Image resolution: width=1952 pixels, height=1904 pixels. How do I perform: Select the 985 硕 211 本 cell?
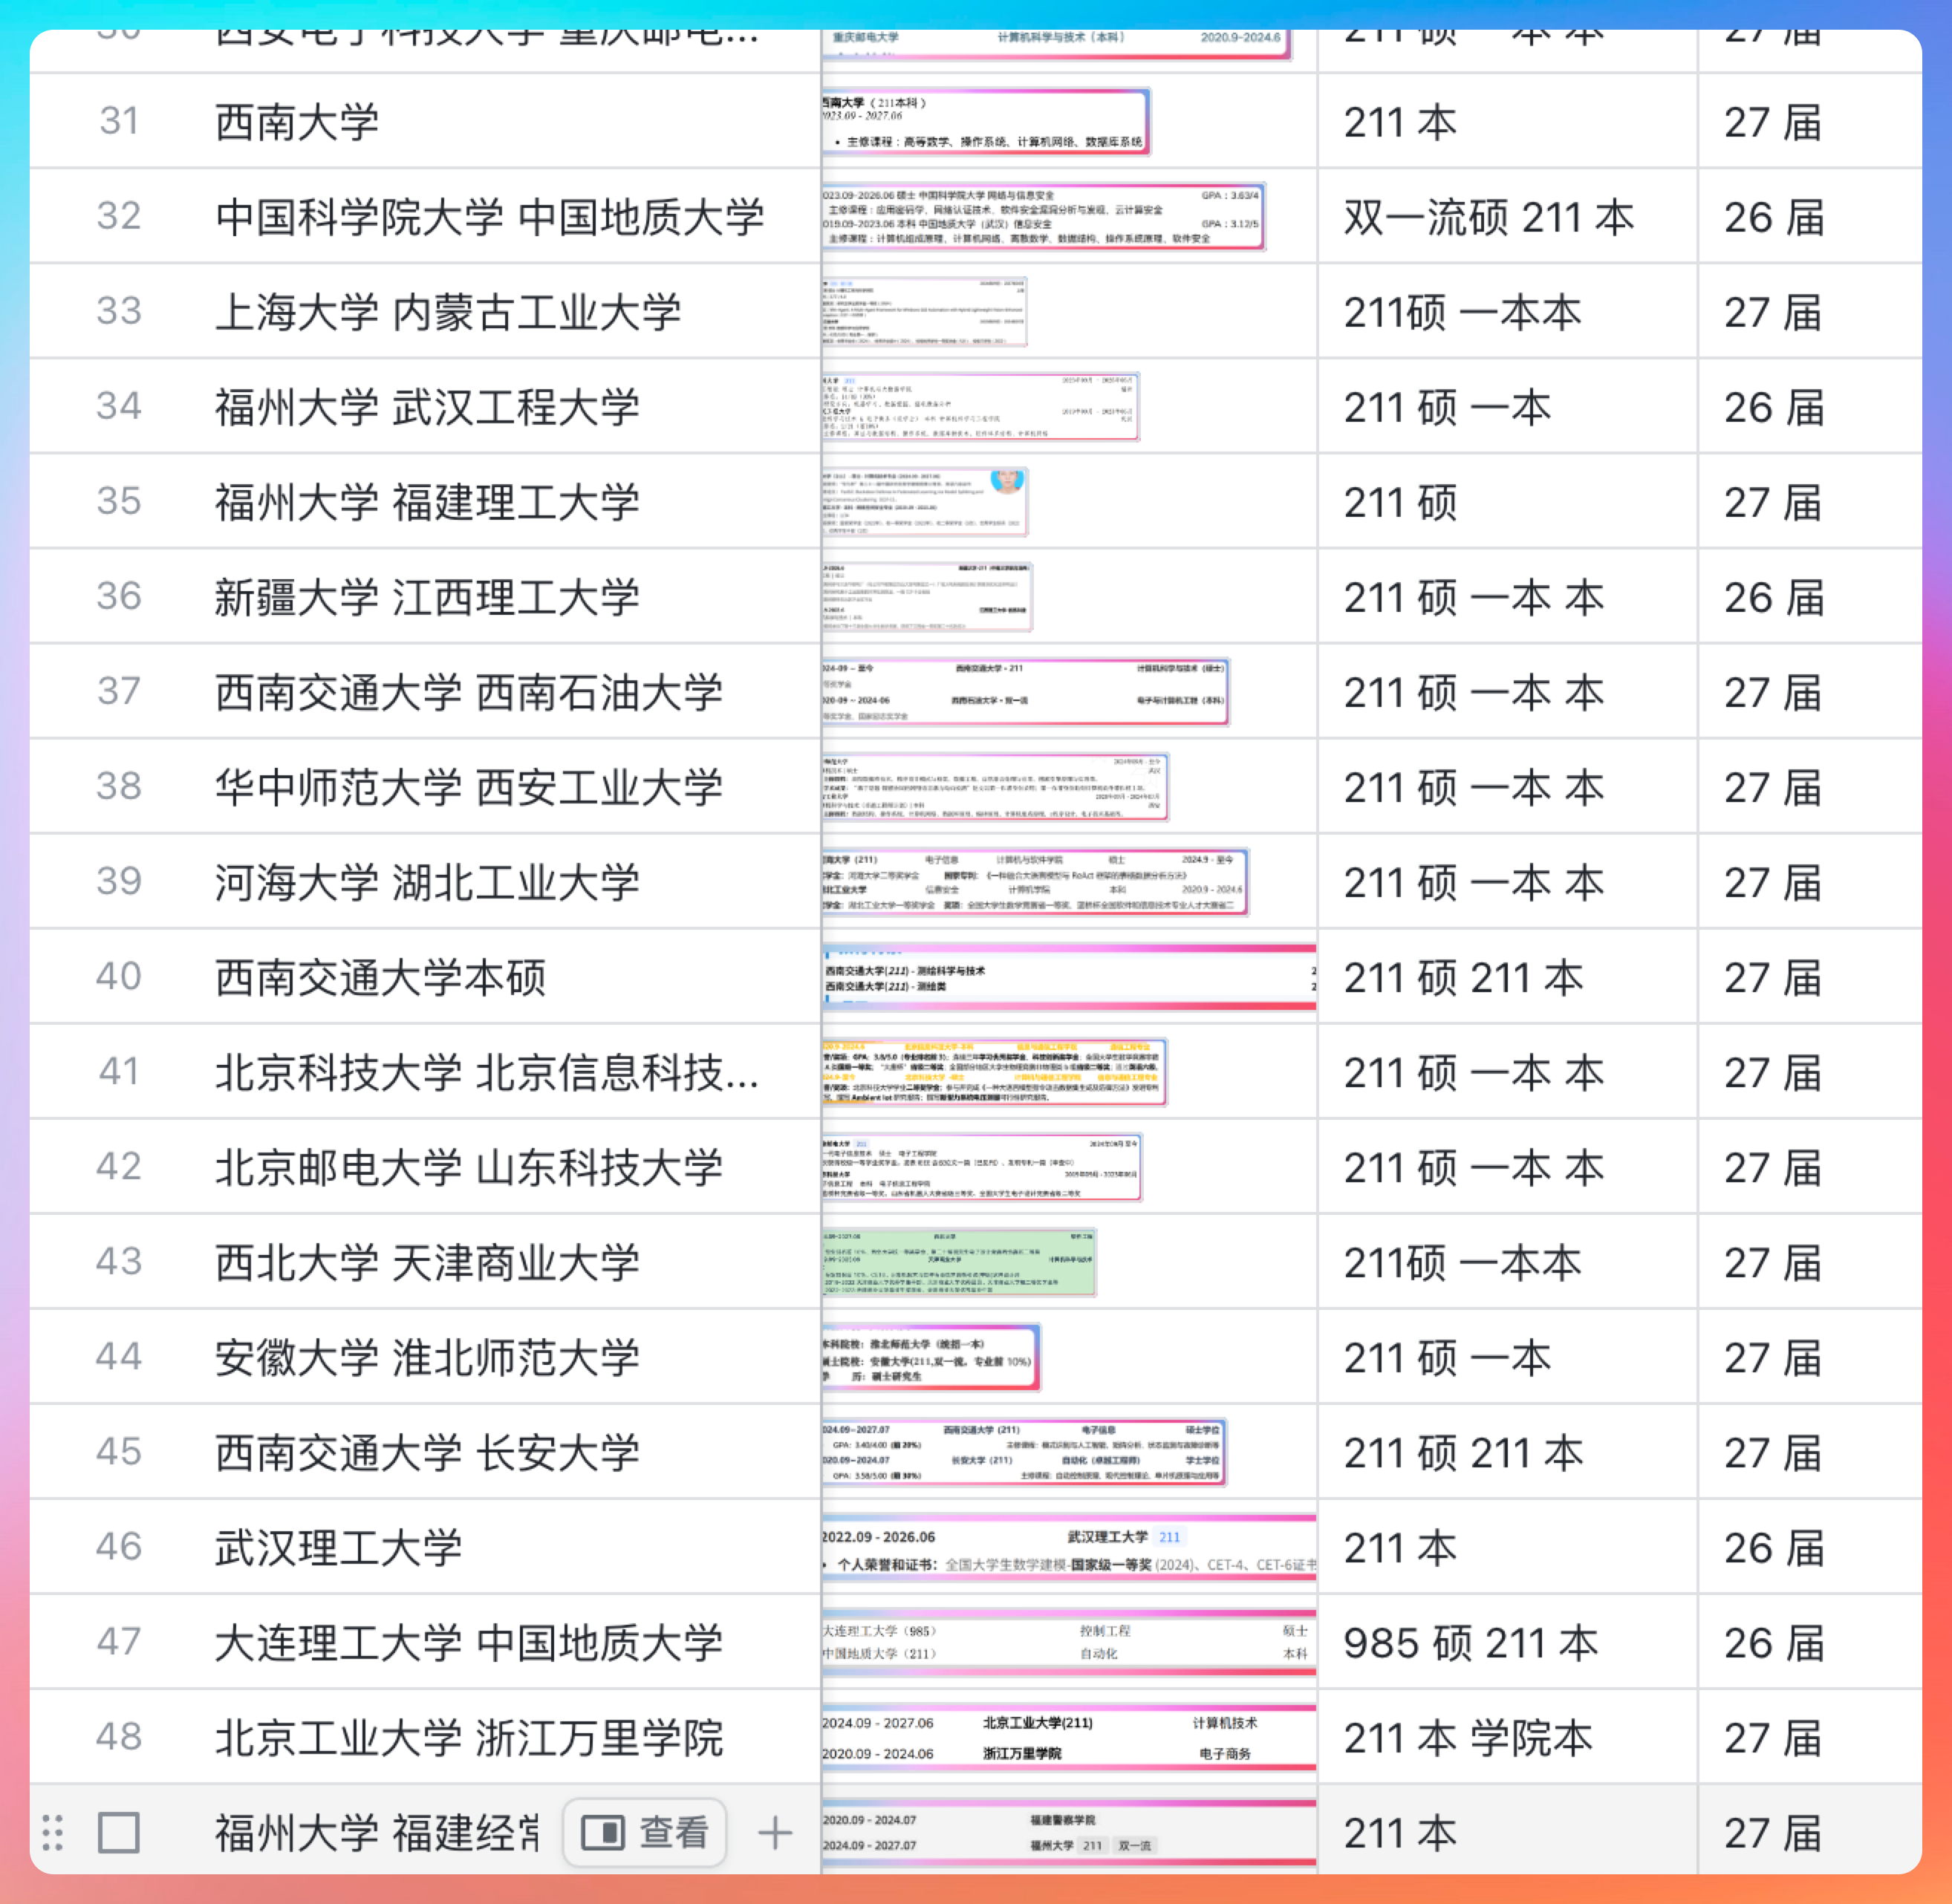1470,1643
